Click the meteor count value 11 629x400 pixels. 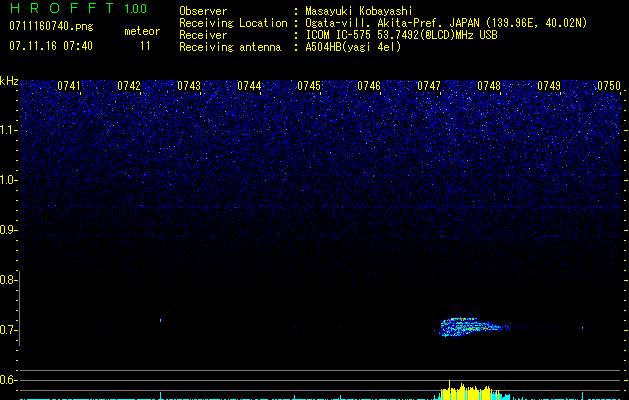point(145,46)
